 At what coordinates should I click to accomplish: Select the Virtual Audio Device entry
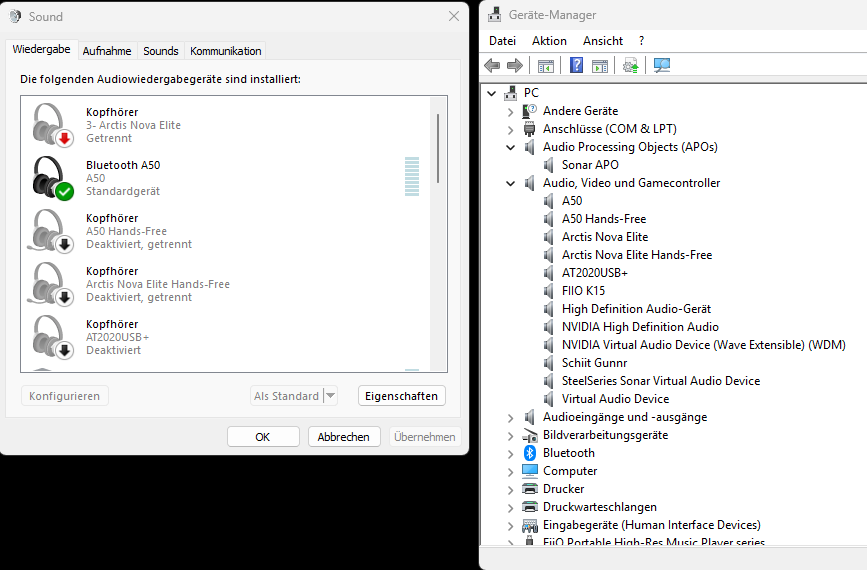pyautogui.click(x=615, y=399)
